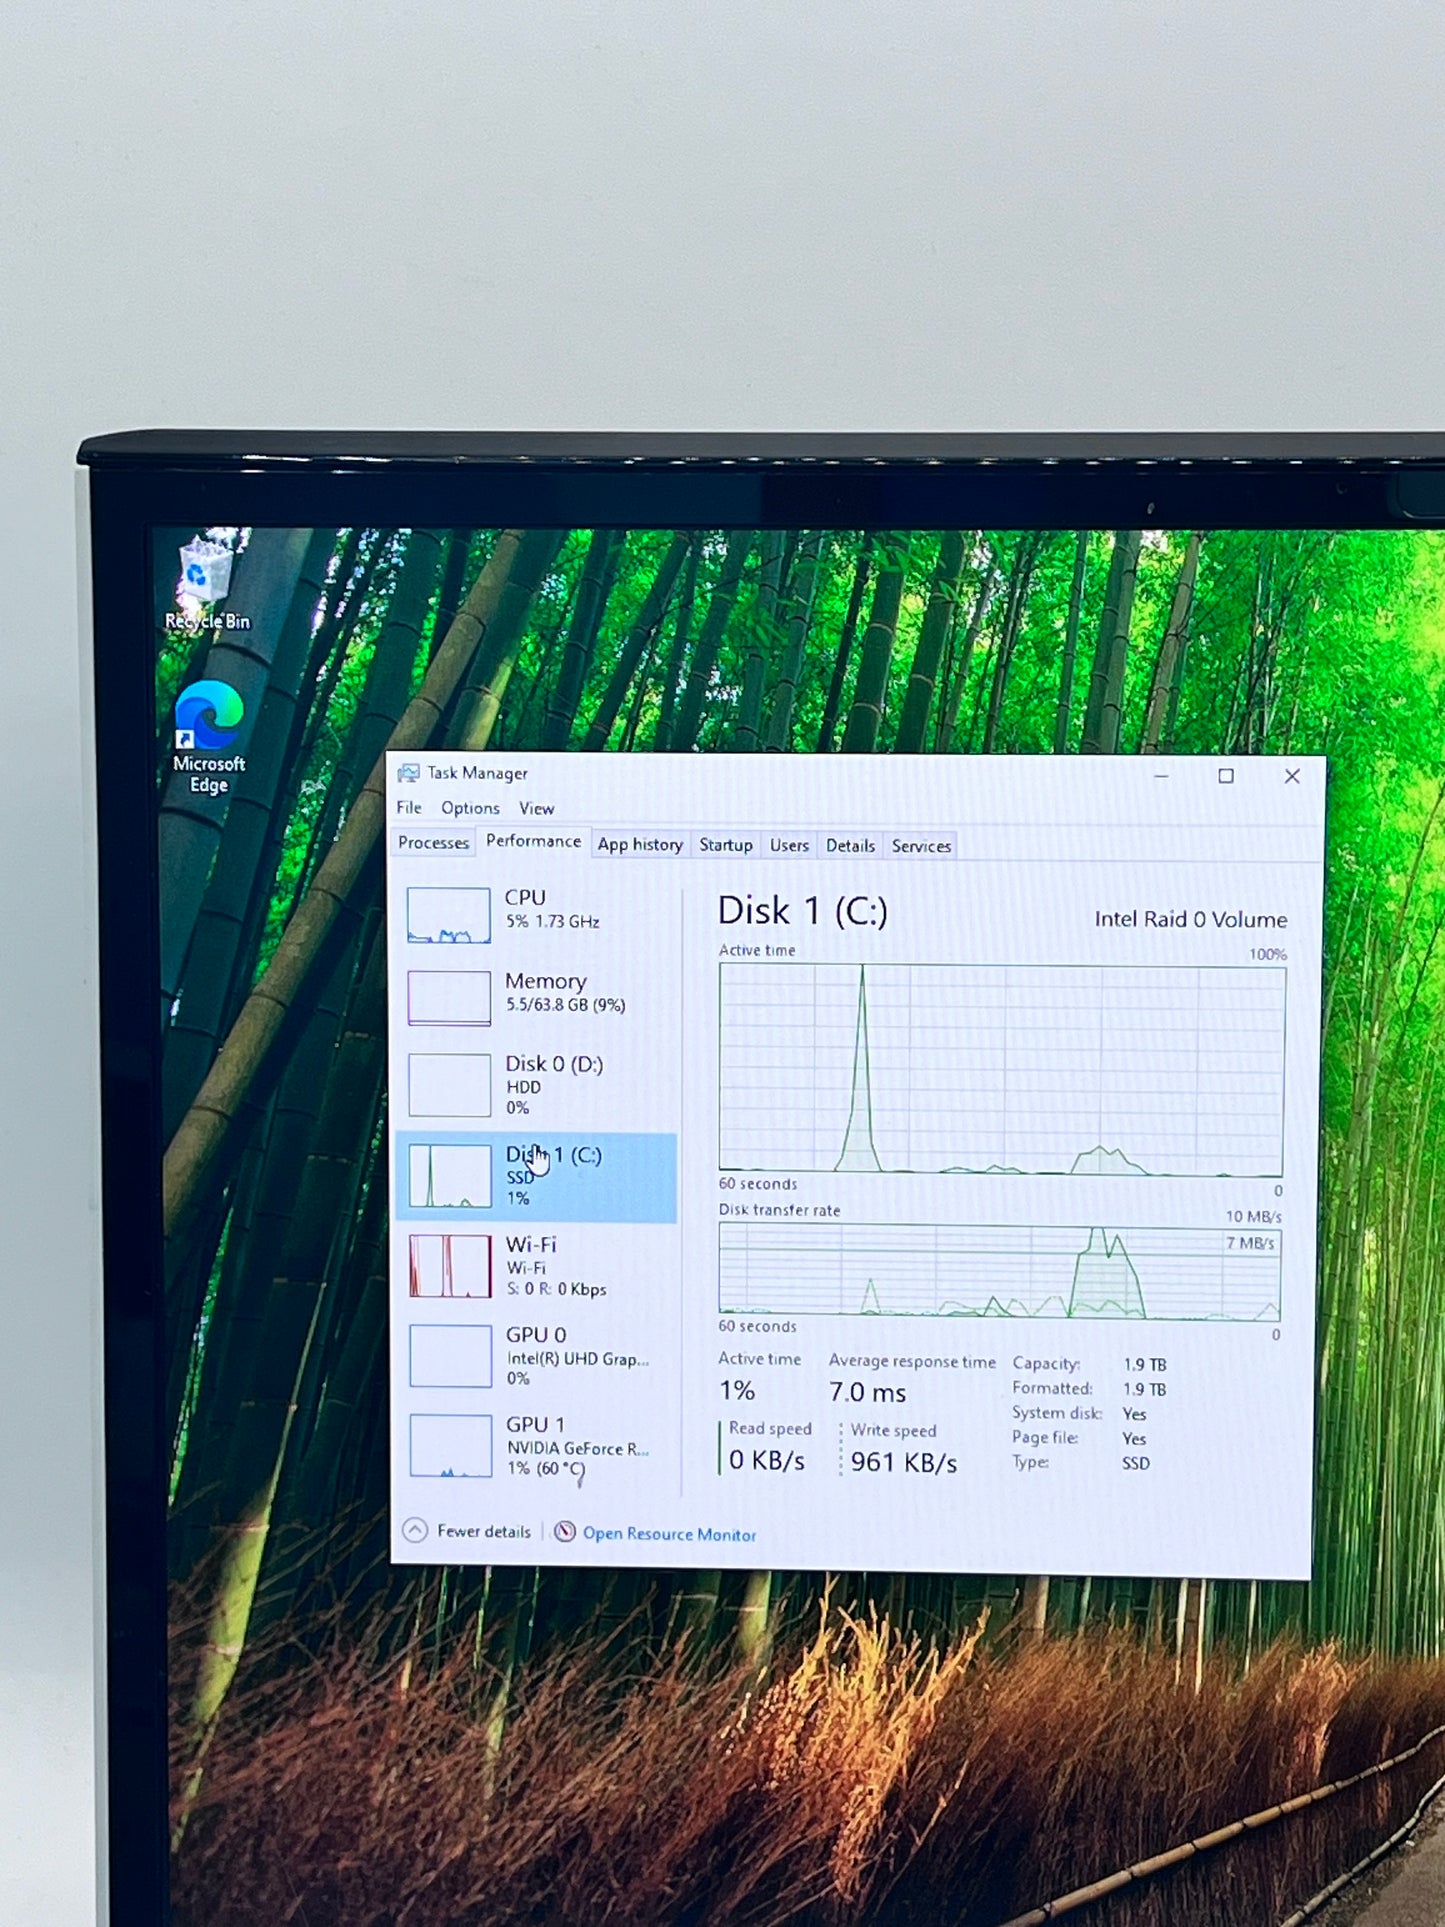The width and height of the screenshot is (1445, 1927).
Task: Select the Disk 0 (D:) graph thumbnail
Action: point(449,1085)
